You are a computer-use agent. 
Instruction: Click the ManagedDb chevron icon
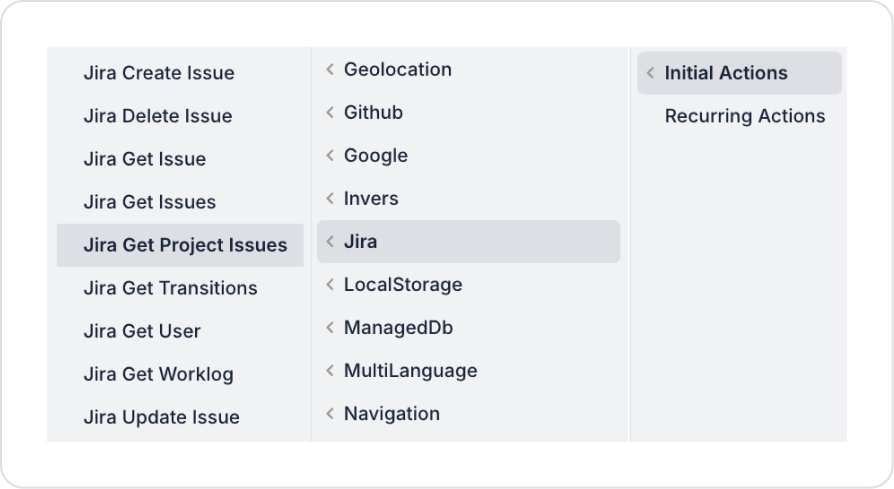click(330, 328)
